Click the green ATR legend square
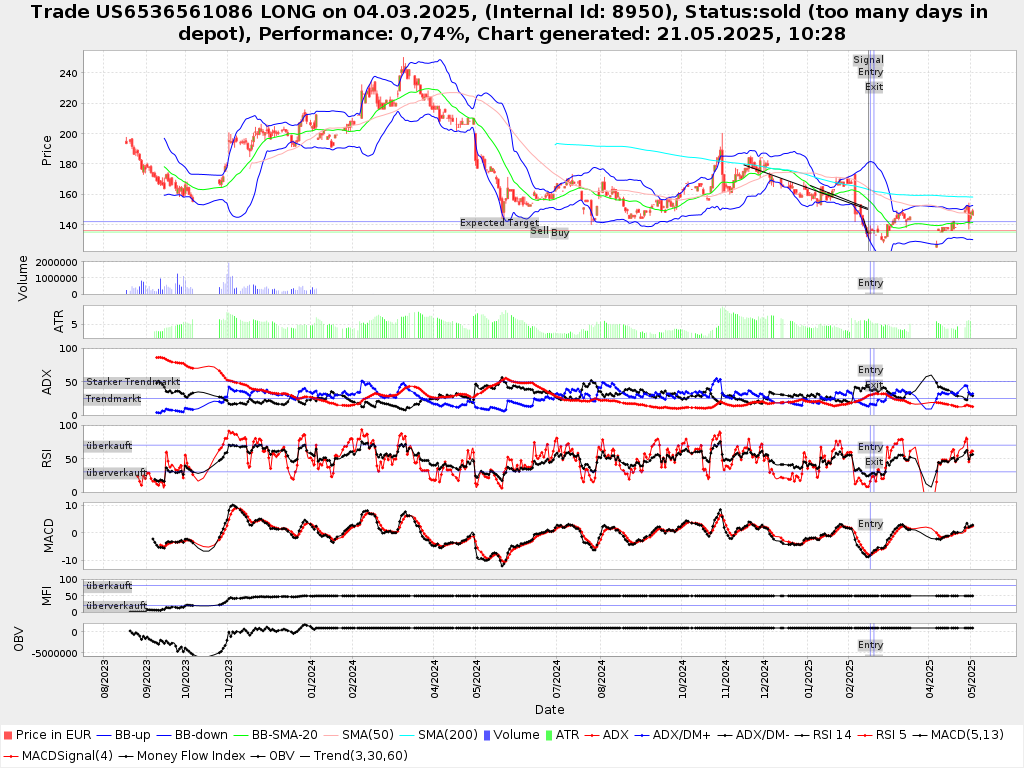The image size is (1024, 768). click(x=547, y=735)
